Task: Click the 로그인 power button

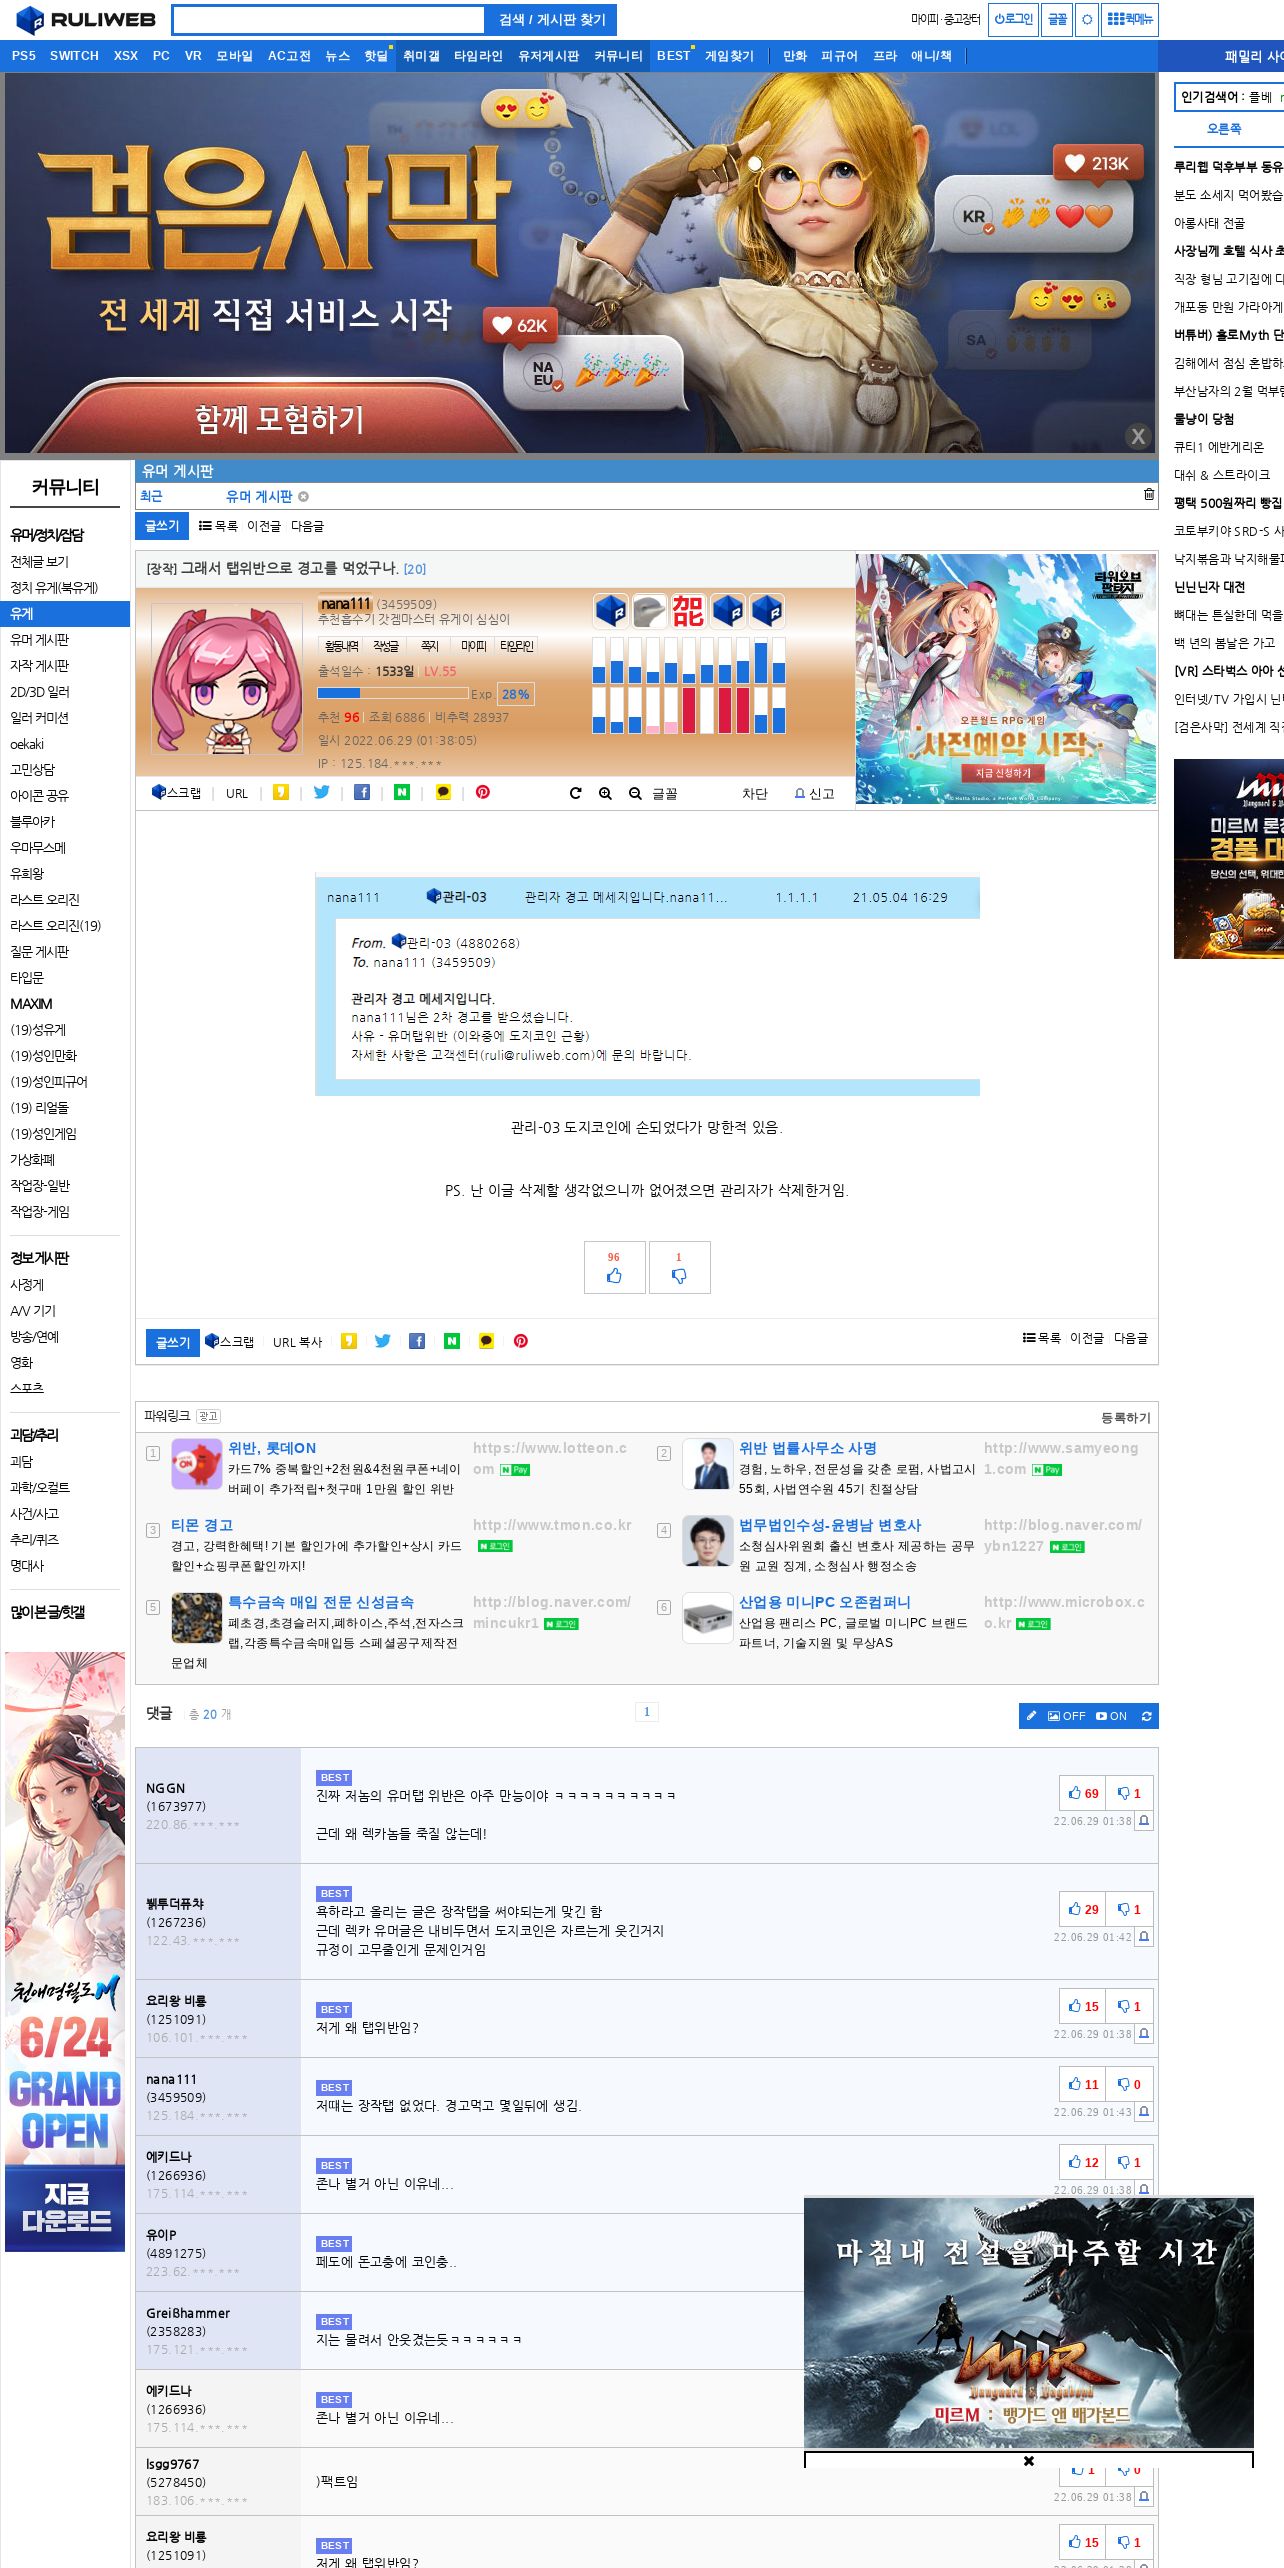Action: 1013,19
